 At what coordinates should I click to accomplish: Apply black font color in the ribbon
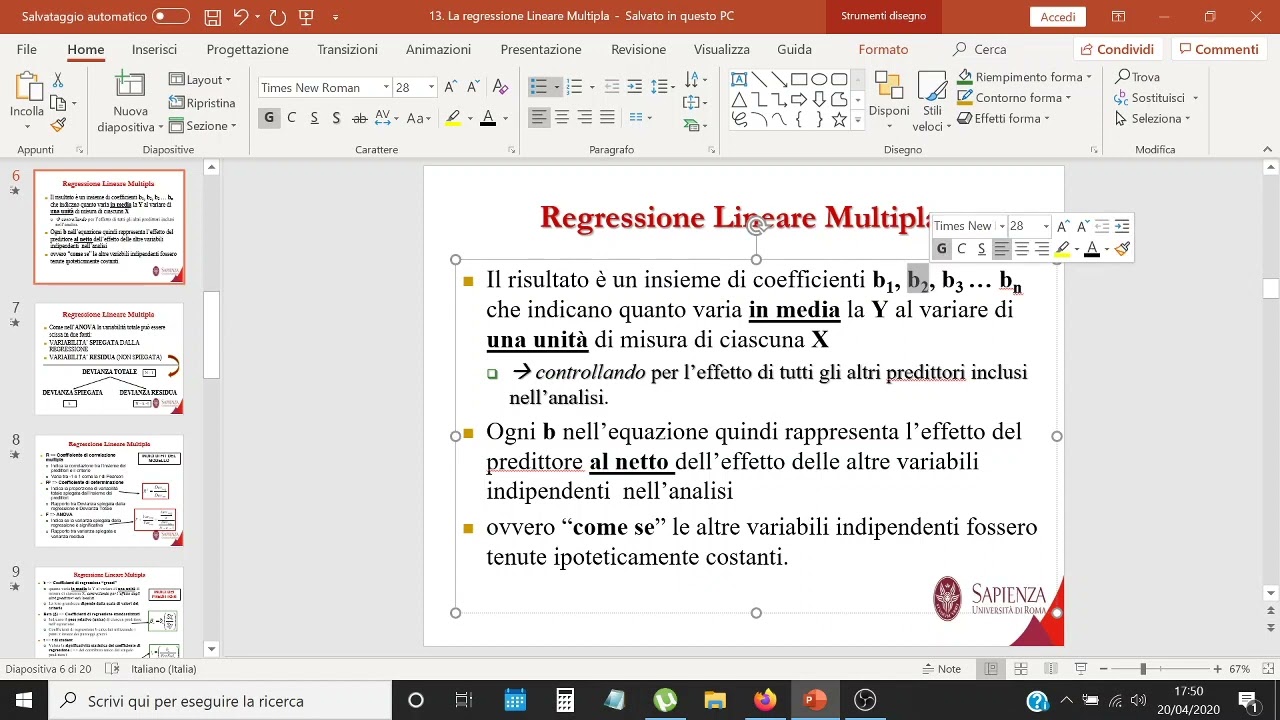click(x=488, y=118)
